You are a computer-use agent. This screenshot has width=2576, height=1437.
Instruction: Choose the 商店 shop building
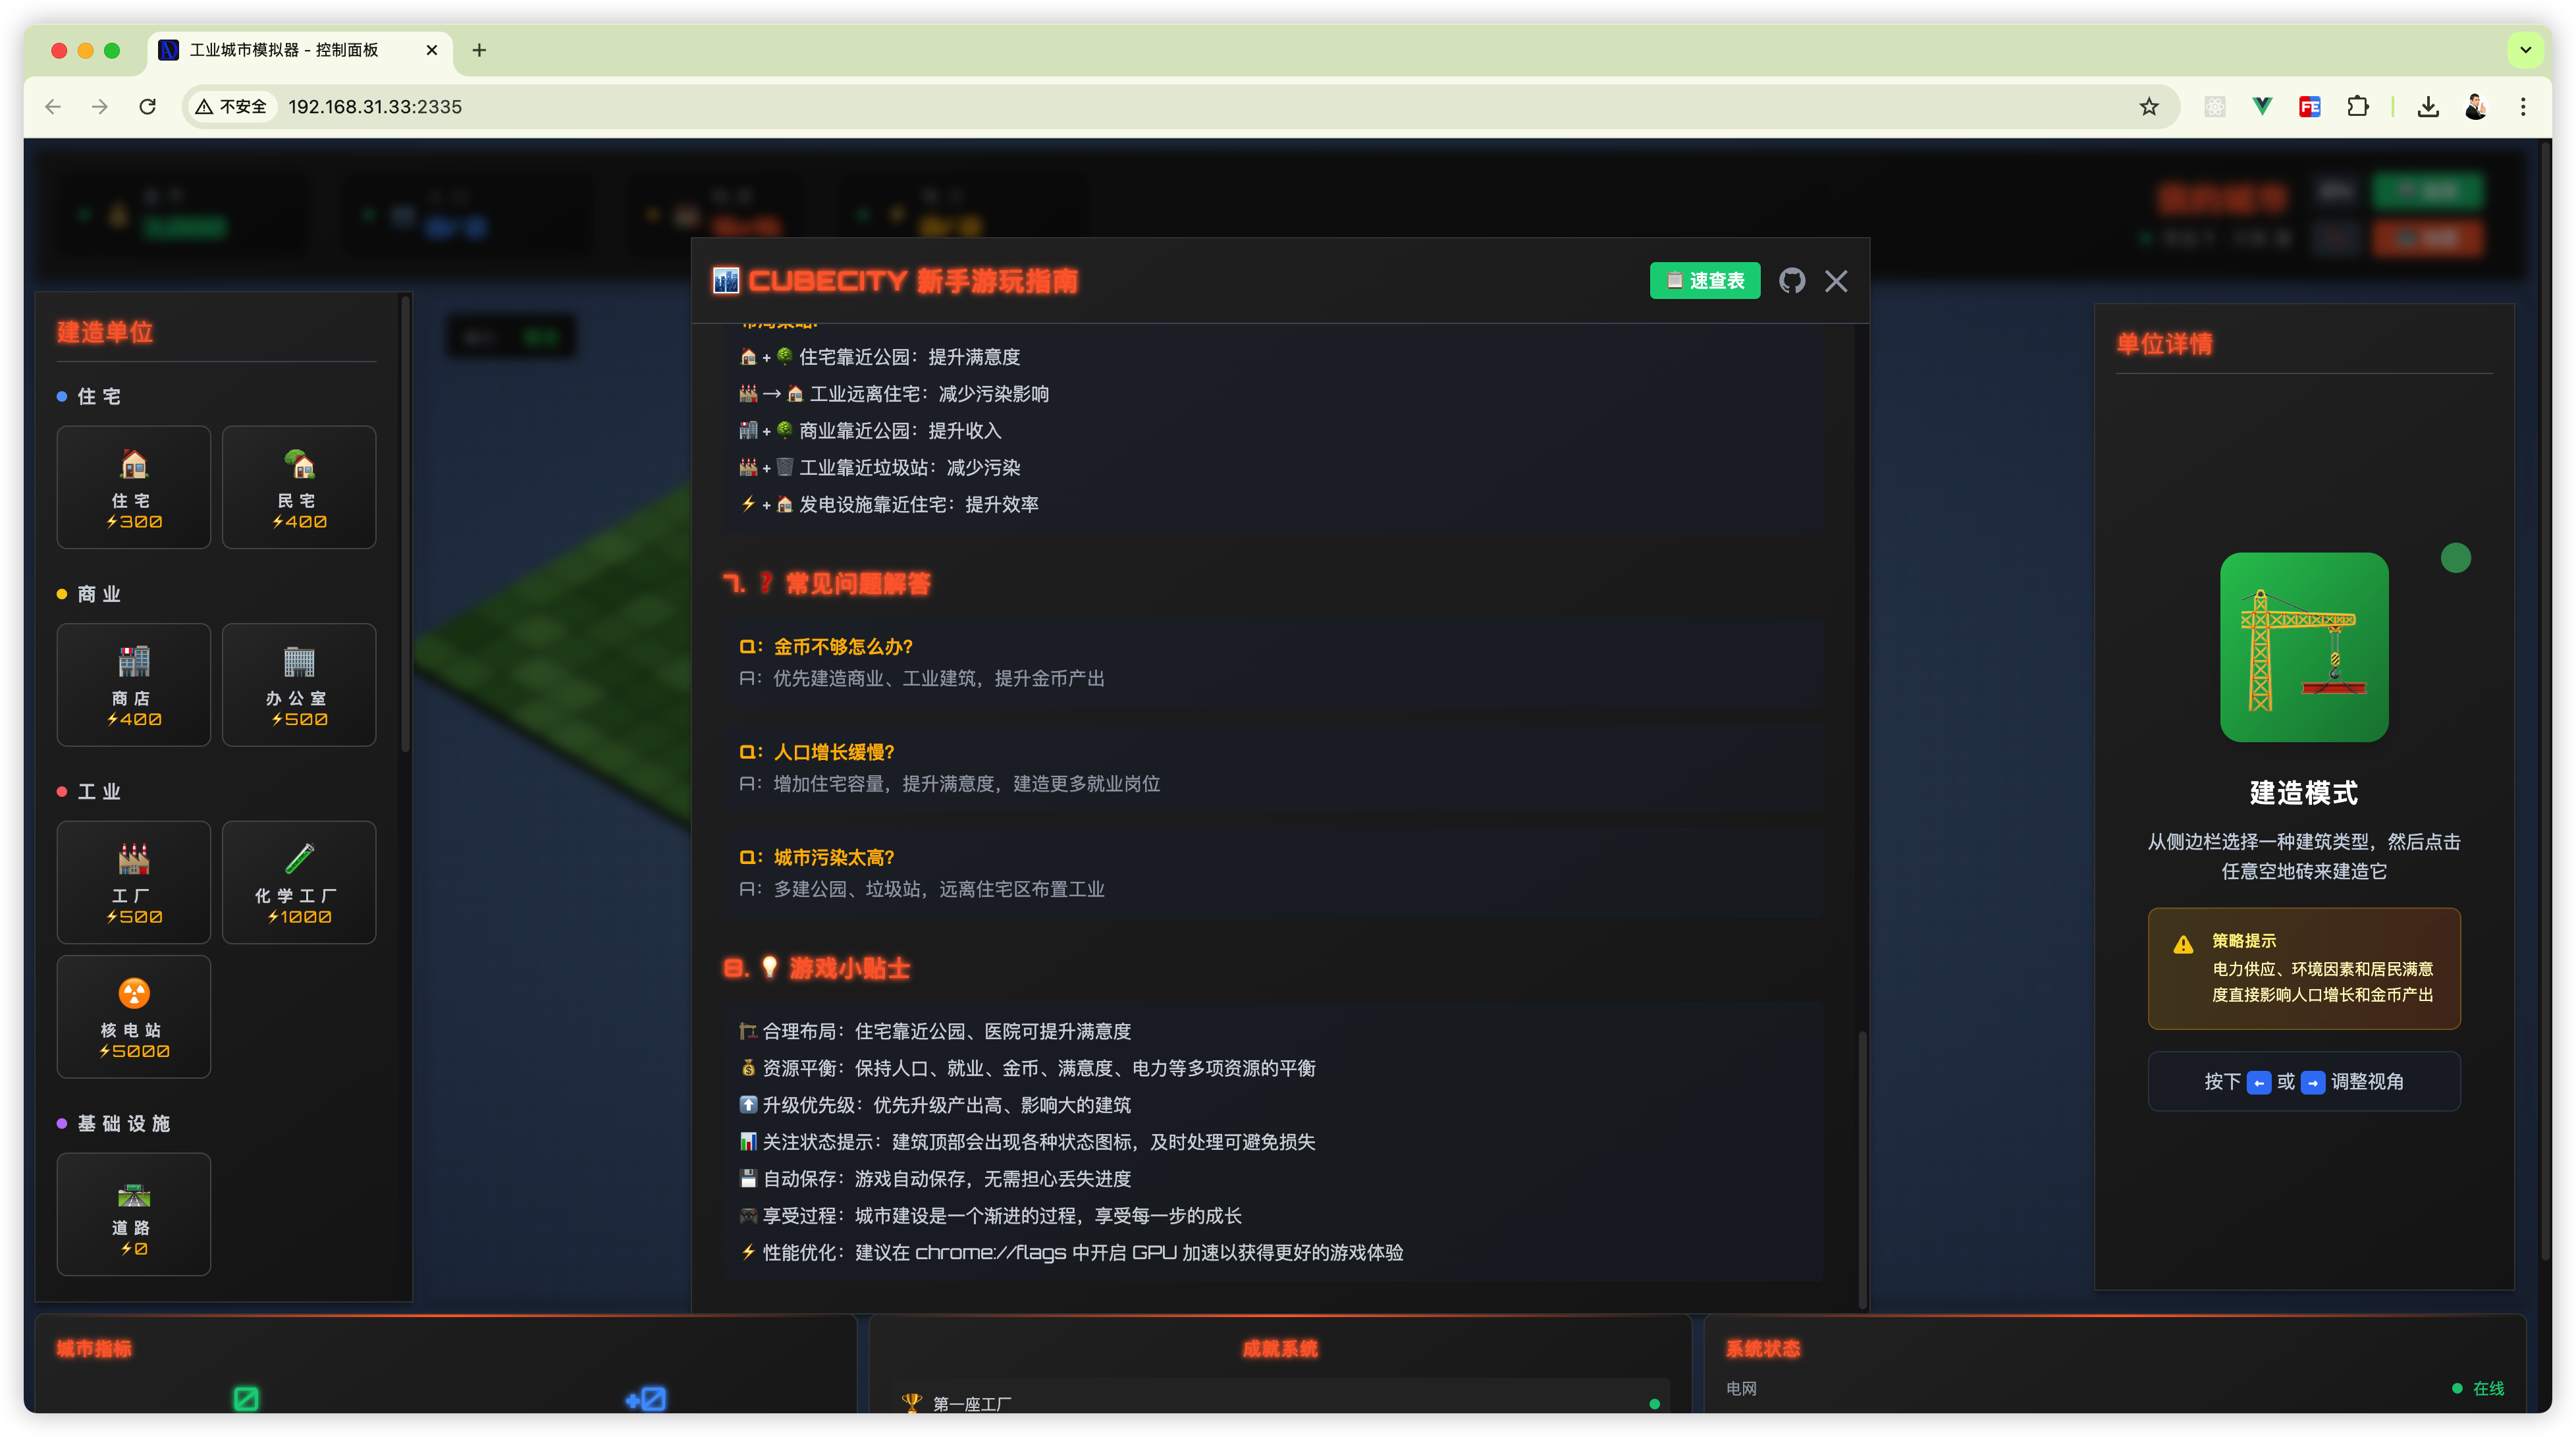(133, 685)
